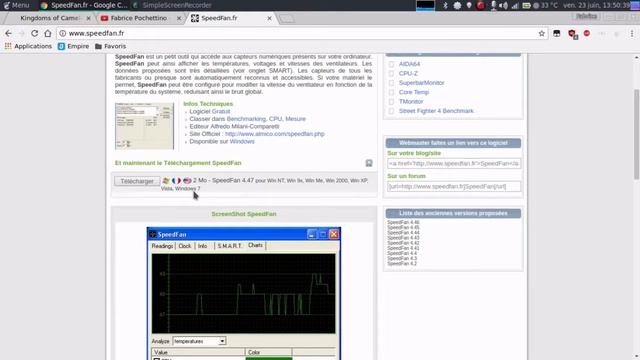Open the system Menu launcher
The height and width of the screenshot is (360, 640).
16,5
